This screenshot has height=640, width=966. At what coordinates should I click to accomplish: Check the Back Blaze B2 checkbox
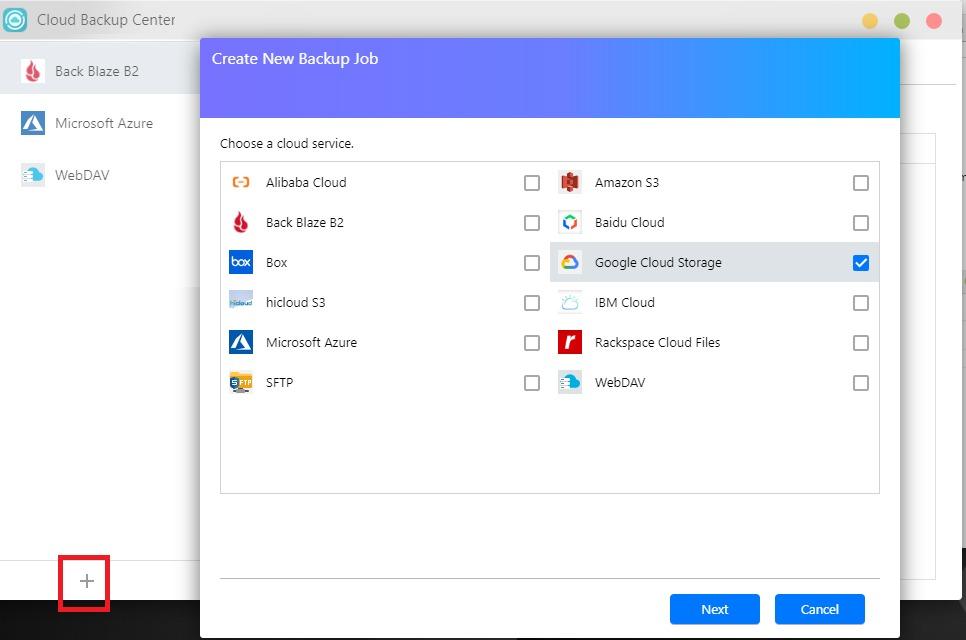[531, 223]
